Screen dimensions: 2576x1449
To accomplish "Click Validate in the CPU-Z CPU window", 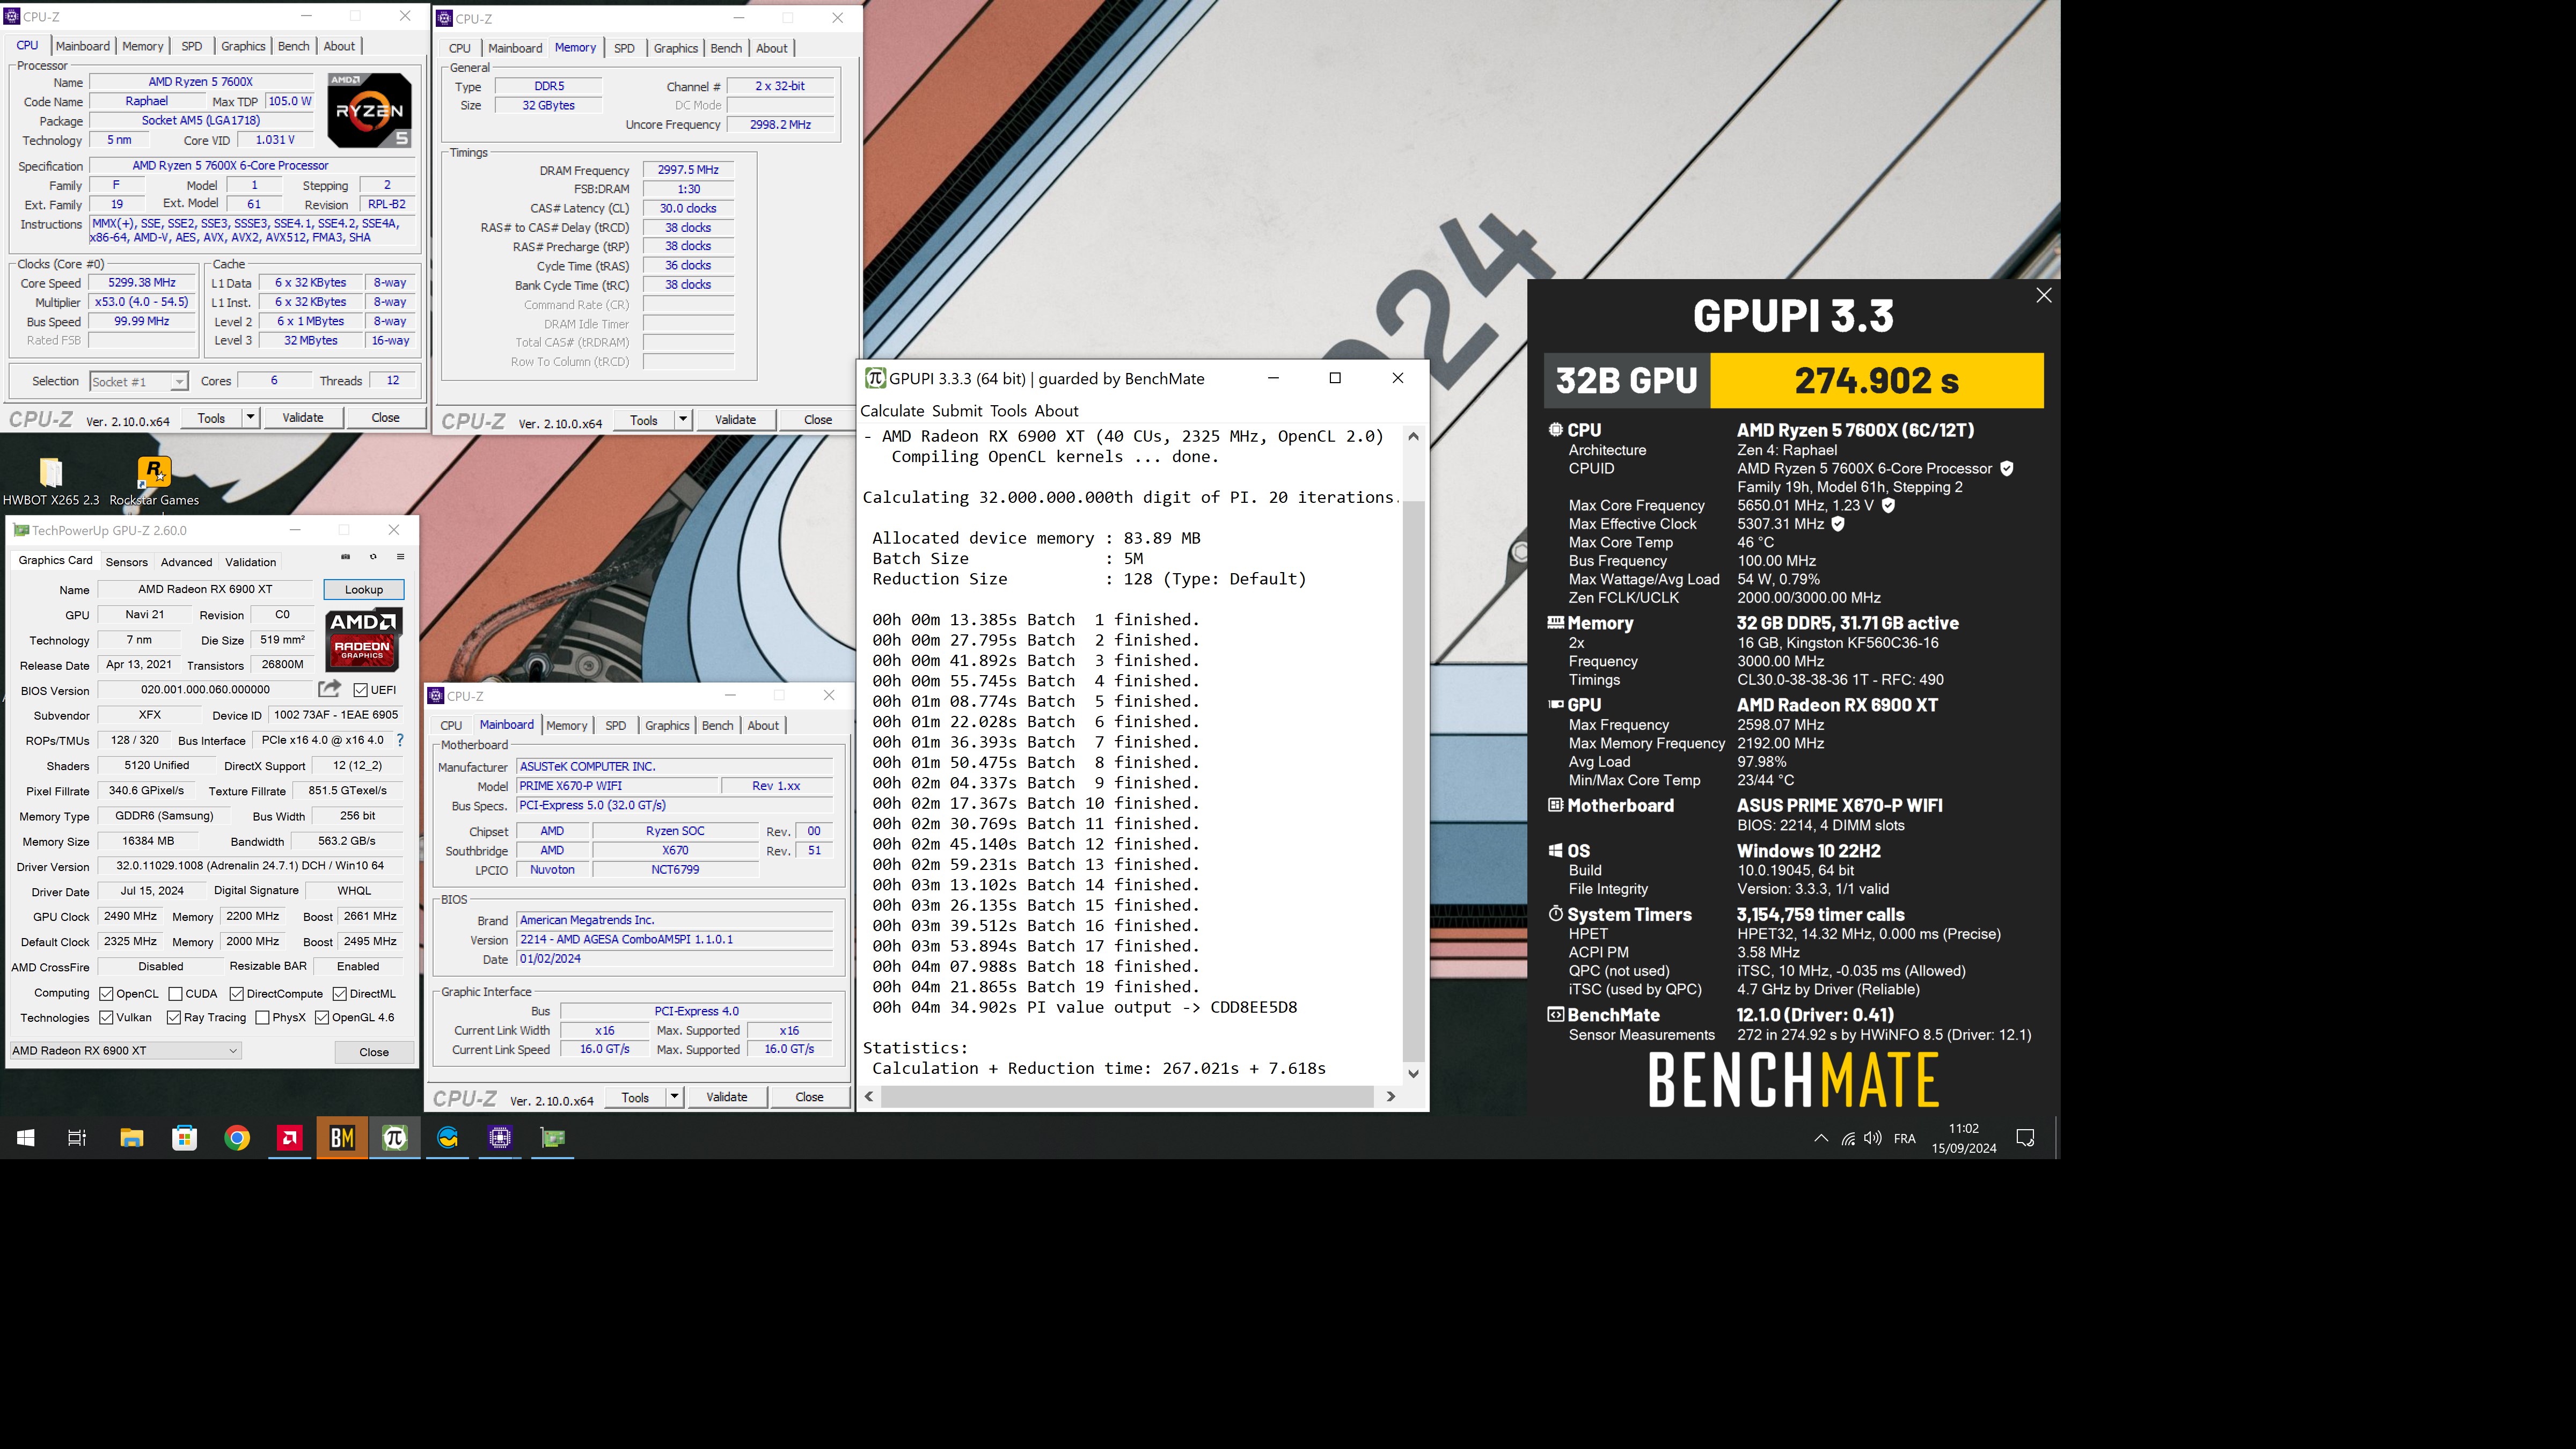I will pyautogui.click(x=303, y=418).
